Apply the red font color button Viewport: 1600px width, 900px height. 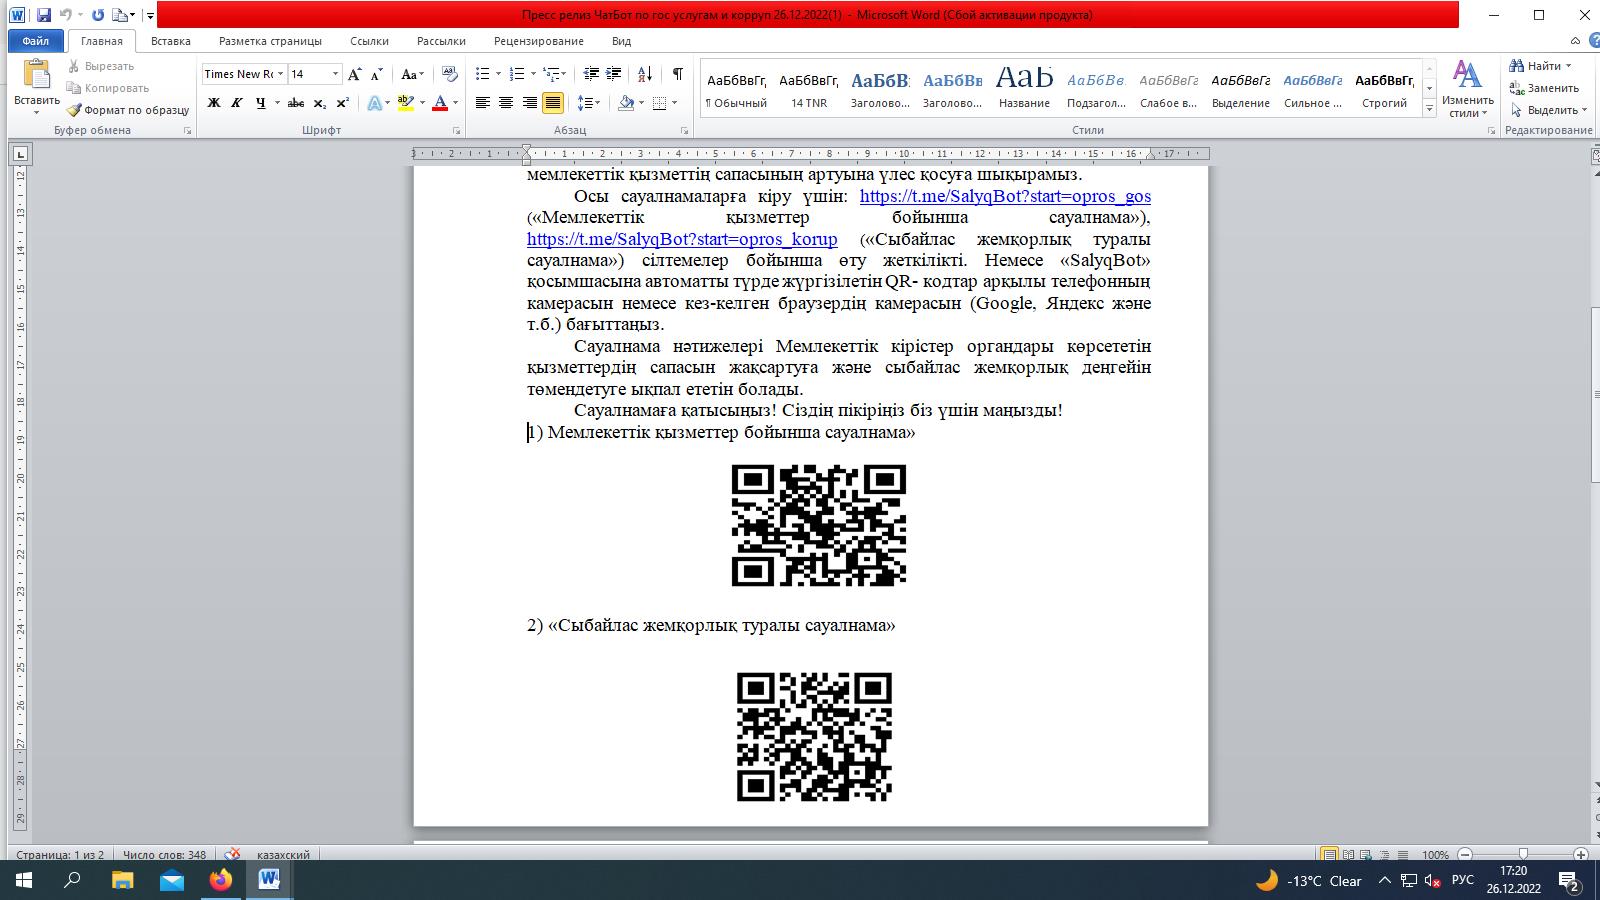(x=440, y=103)
